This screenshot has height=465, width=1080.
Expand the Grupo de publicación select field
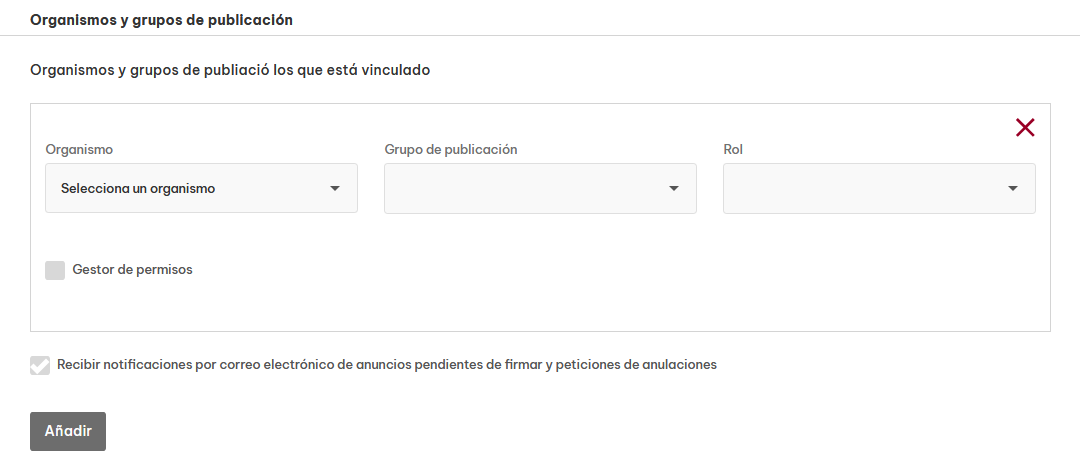click(530, 188)
